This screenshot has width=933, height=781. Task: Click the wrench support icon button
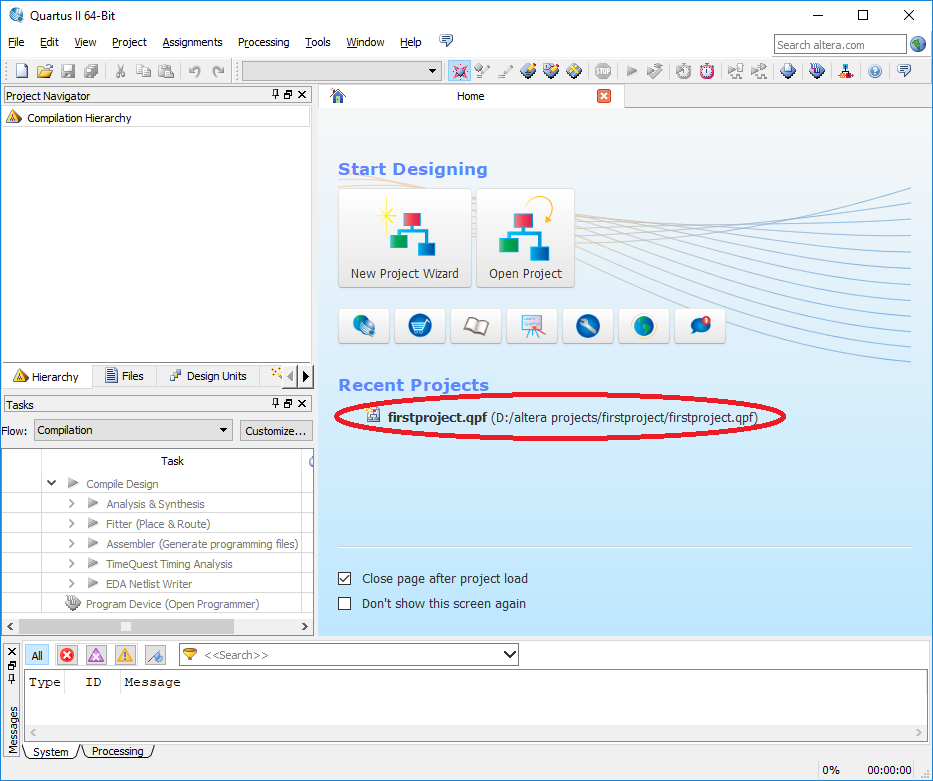point(588,326)
